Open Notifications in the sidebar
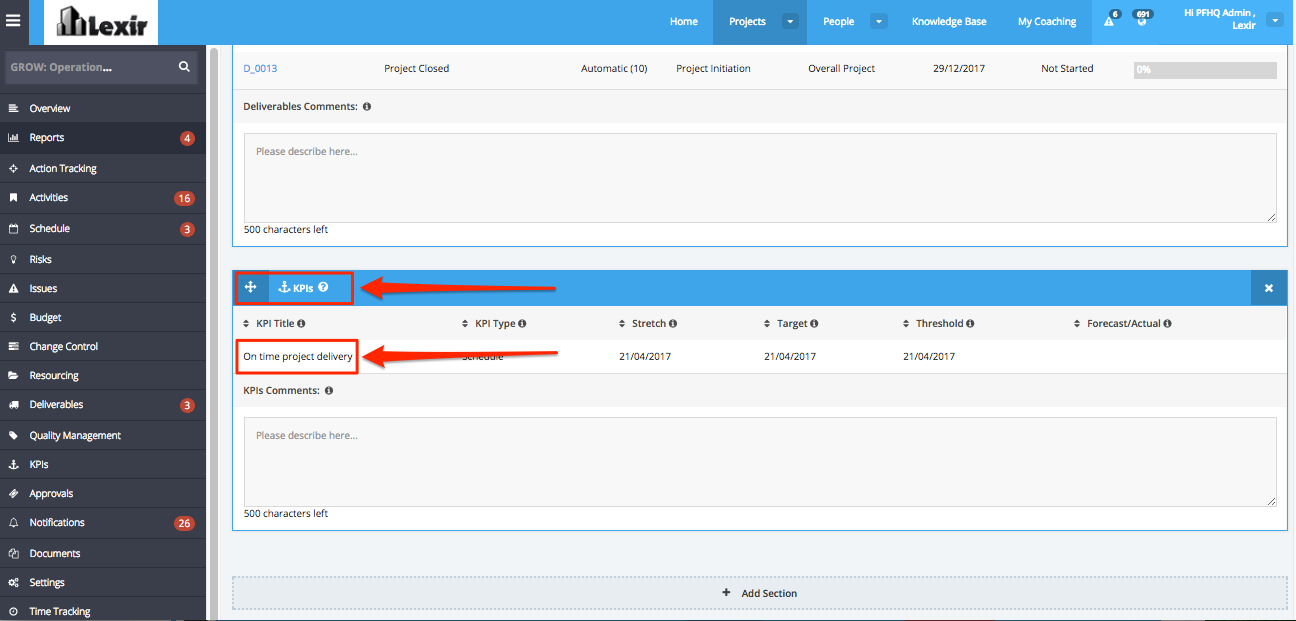Screen dimensions: 1296x621 tap(103, 523)
